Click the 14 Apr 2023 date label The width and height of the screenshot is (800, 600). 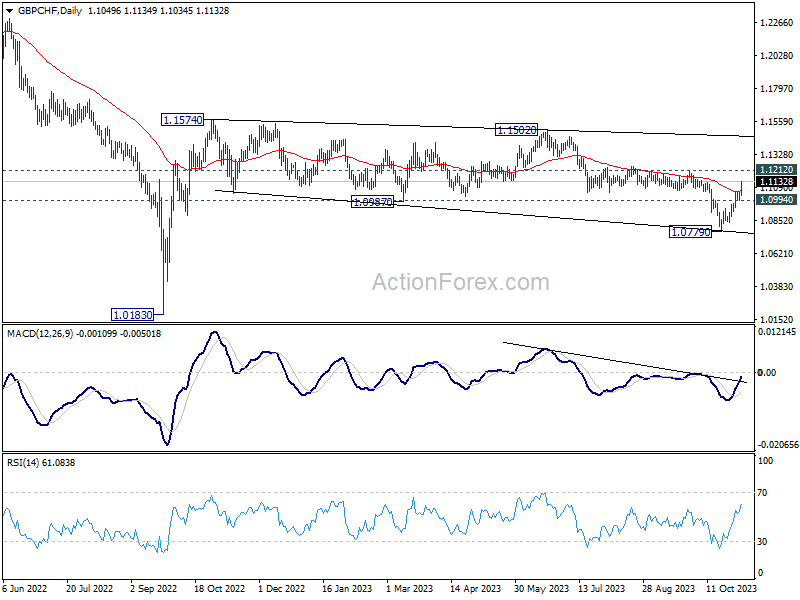[476, 589]
